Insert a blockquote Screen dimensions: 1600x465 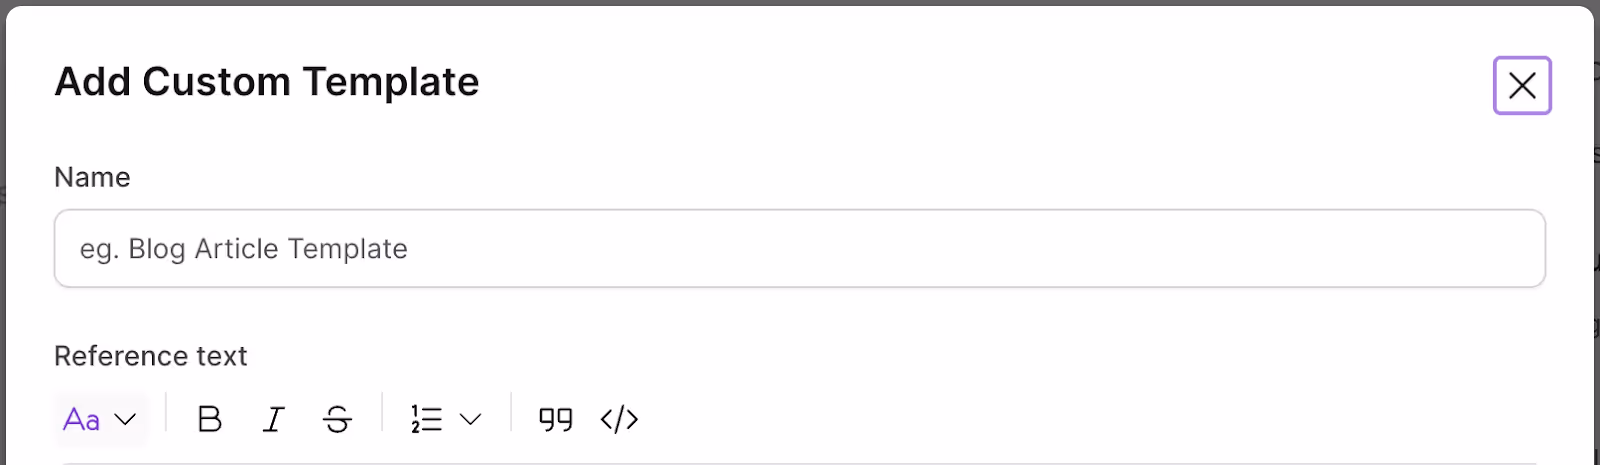click(556, 419)
